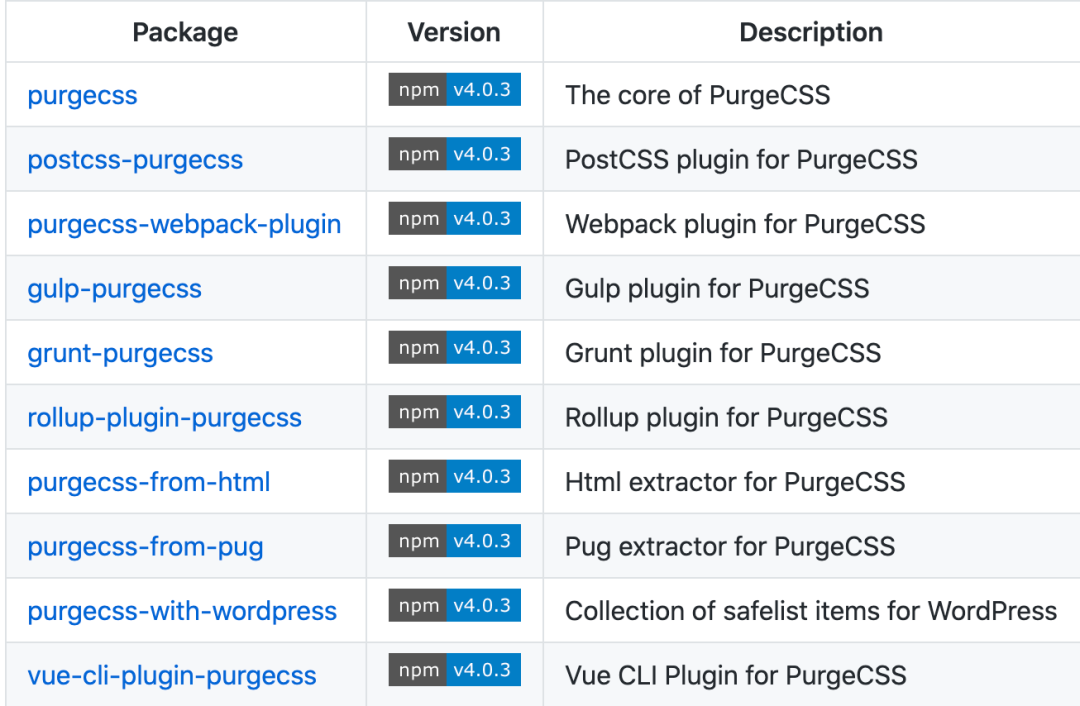
Task: Click the npm badge beside gulp-purgecss
Action: (454, 283)
